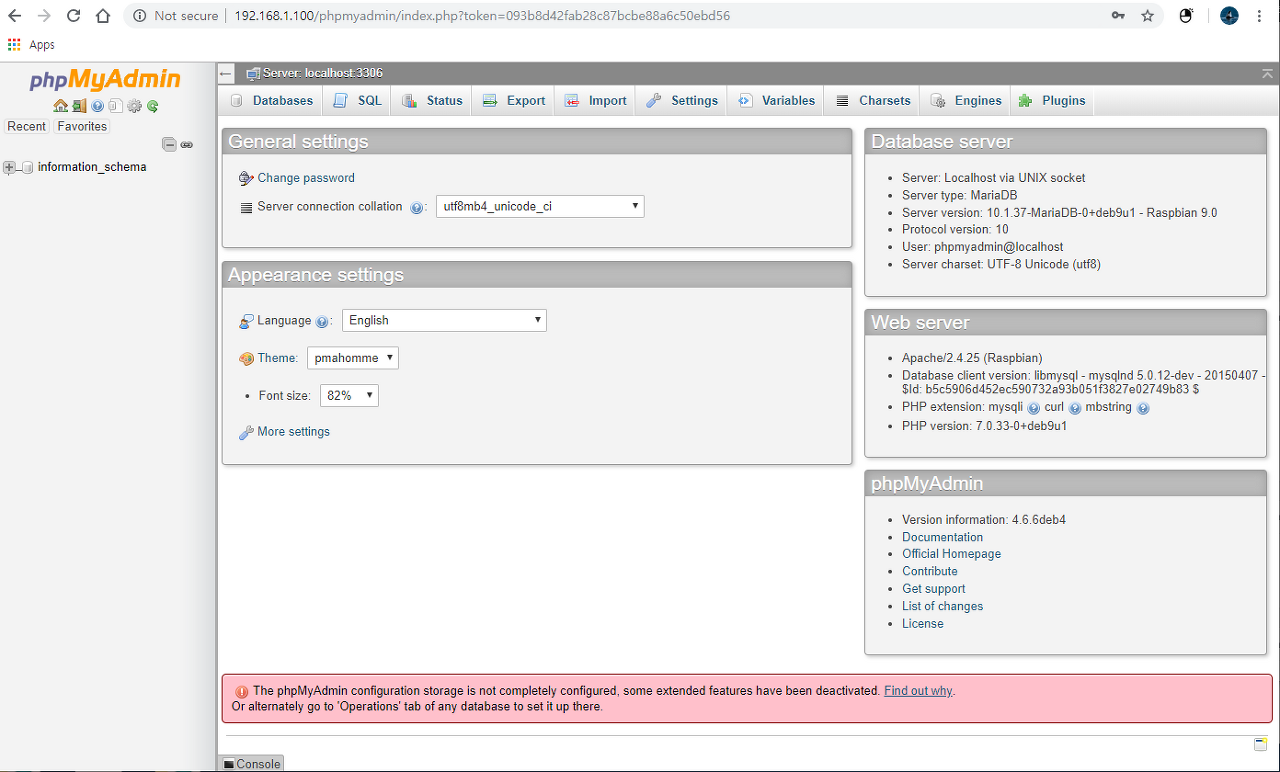Open the MariaDB documentation page icon in sidebar
Screen dimensions: 1280x772
[115, 106]
